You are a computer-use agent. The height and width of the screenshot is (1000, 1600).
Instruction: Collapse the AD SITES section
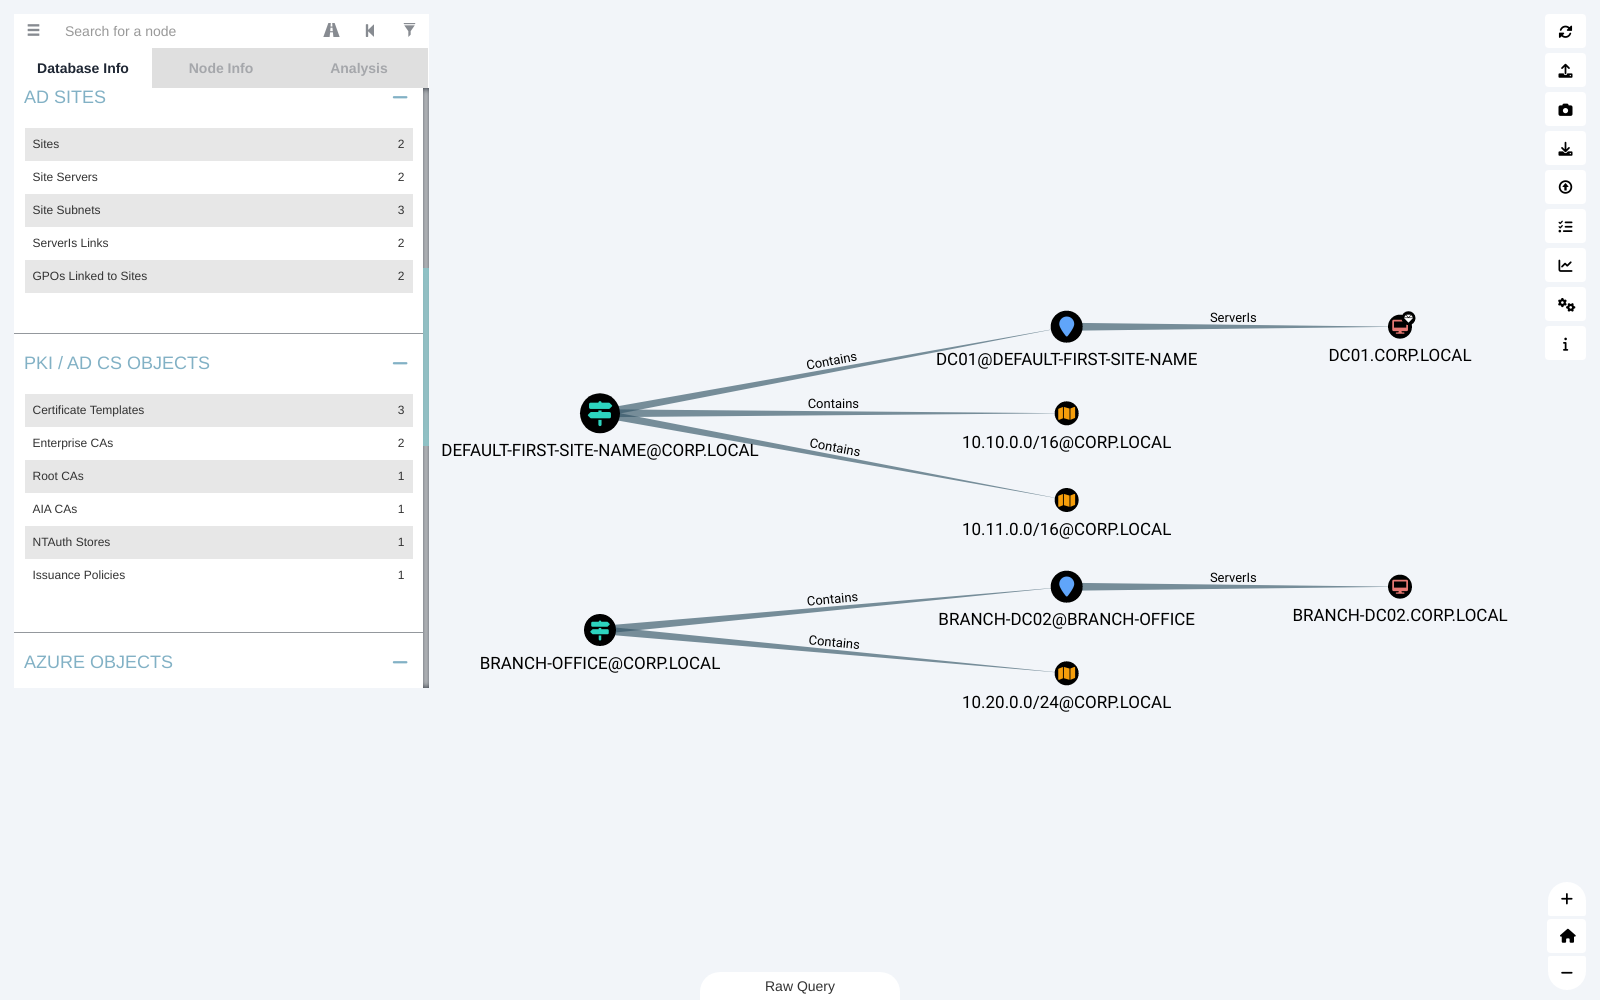click(400, 97)
